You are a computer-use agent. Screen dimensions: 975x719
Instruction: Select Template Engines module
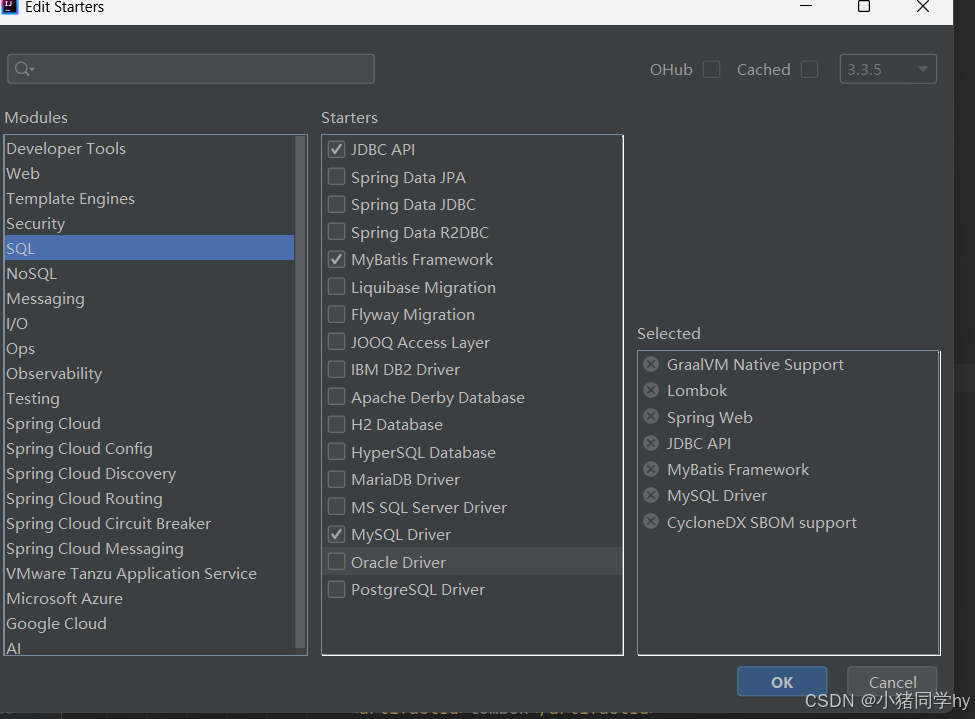coord(149,198)
